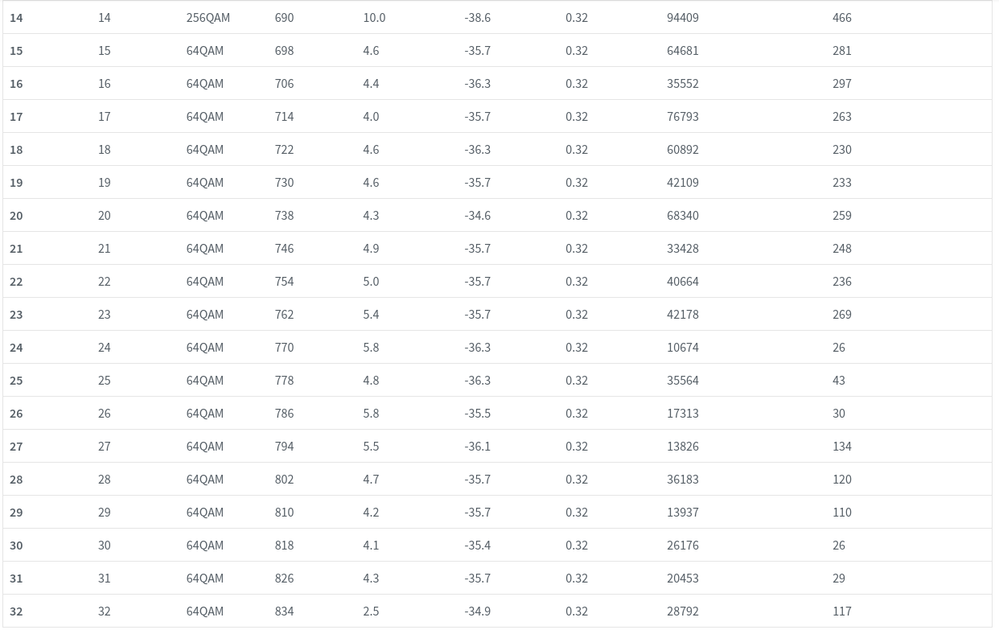This screenshot has width=999, height=635.
Task: Click the 94409 counter value
Action: pos(683,18)
